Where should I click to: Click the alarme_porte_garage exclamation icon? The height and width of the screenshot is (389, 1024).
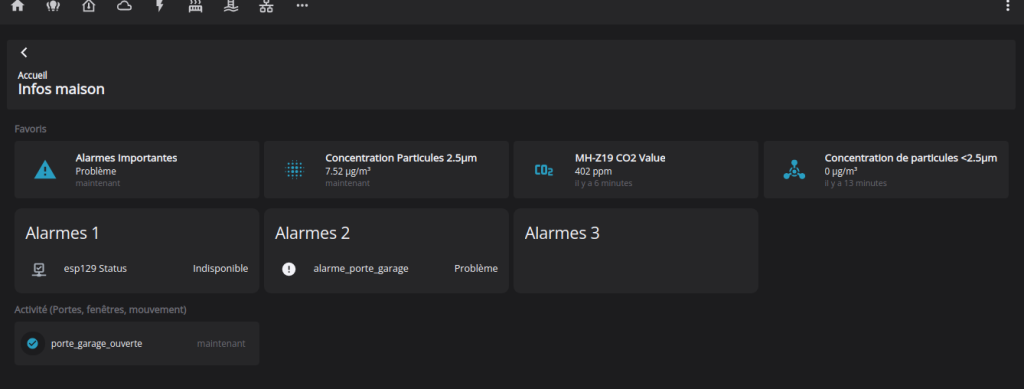(x=289, y=269)
